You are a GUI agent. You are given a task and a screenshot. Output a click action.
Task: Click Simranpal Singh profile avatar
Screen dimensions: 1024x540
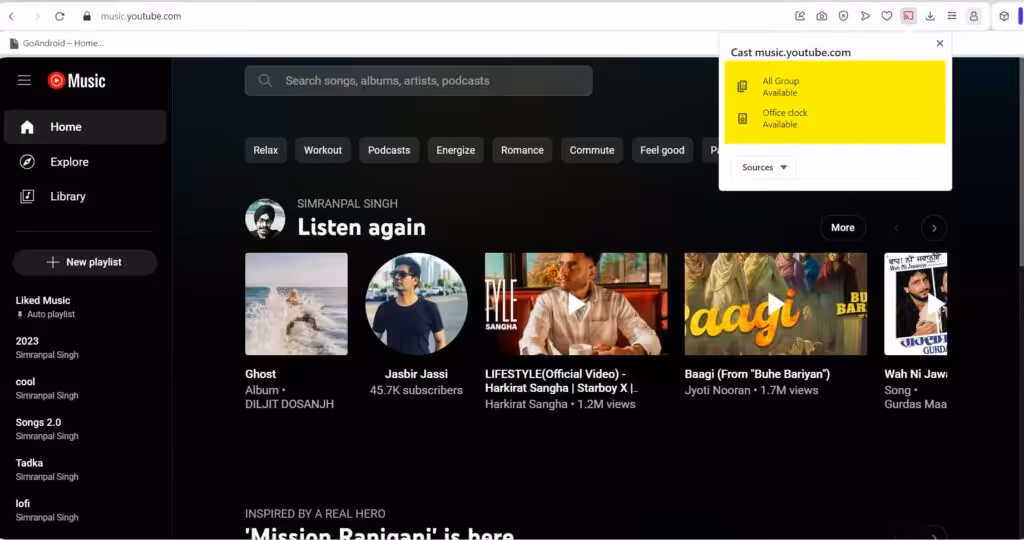coord(265,219)
